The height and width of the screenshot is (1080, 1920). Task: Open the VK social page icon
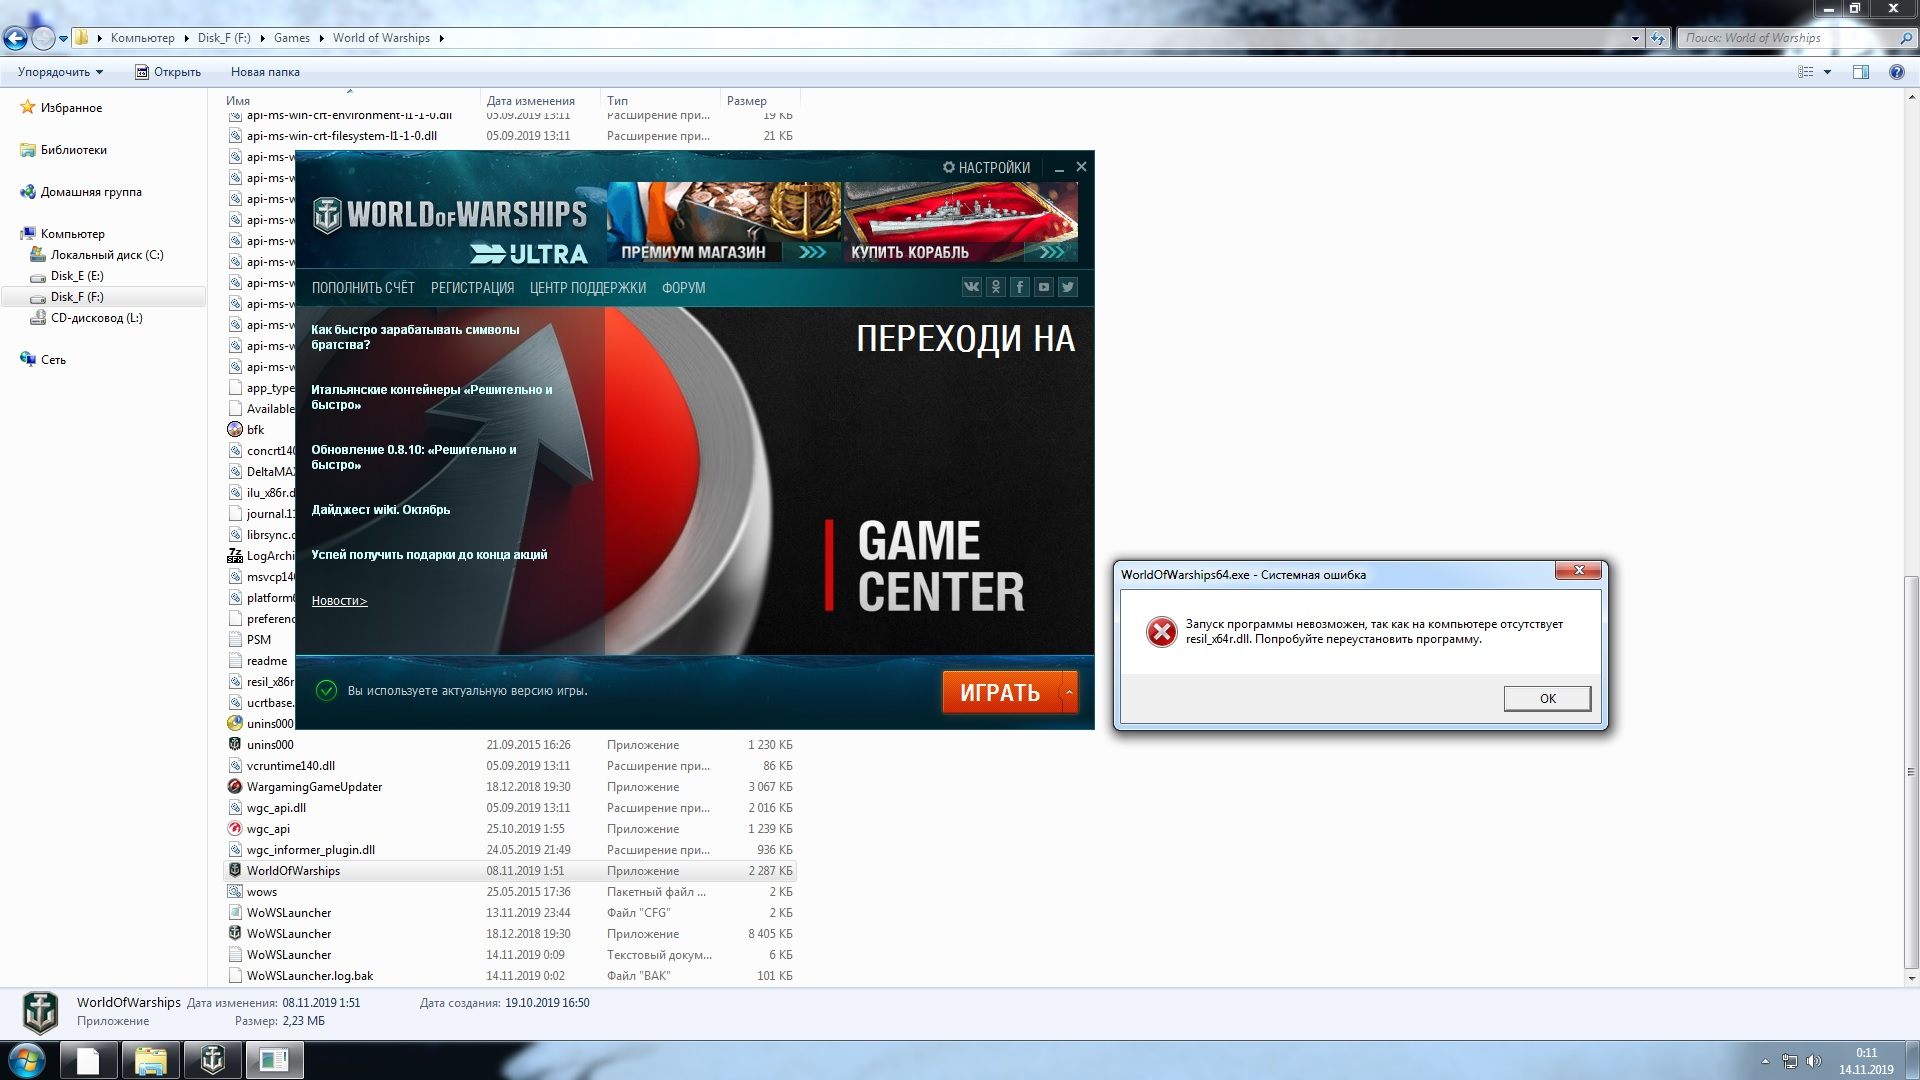pos(971,287)
